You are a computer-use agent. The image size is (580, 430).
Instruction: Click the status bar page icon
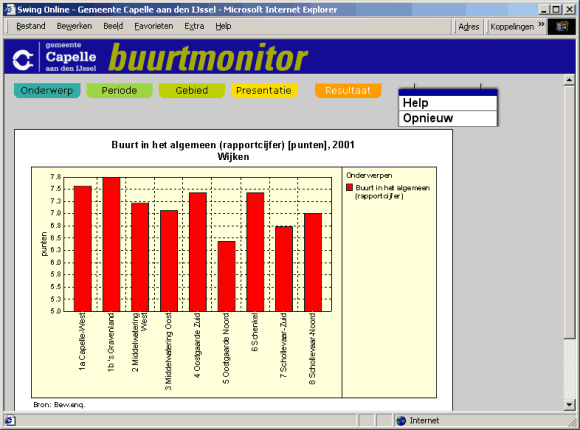click(x=10, y=420)
